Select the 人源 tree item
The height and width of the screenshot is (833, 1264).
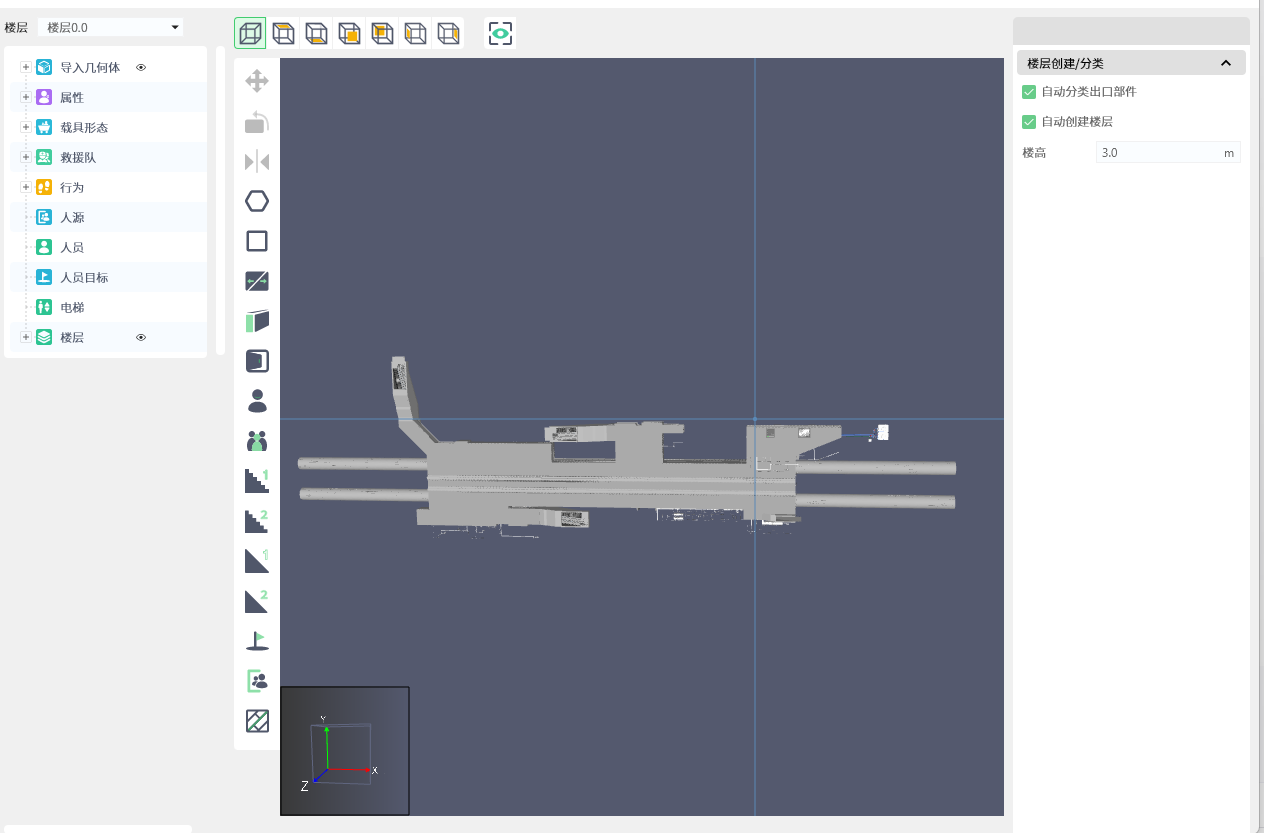click(72, 217)
